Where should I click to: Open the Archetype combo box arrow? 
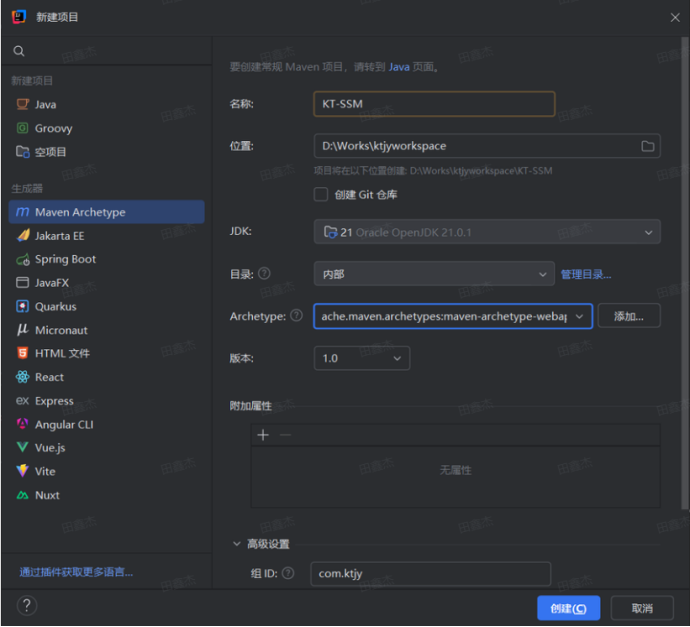[579, 316]
